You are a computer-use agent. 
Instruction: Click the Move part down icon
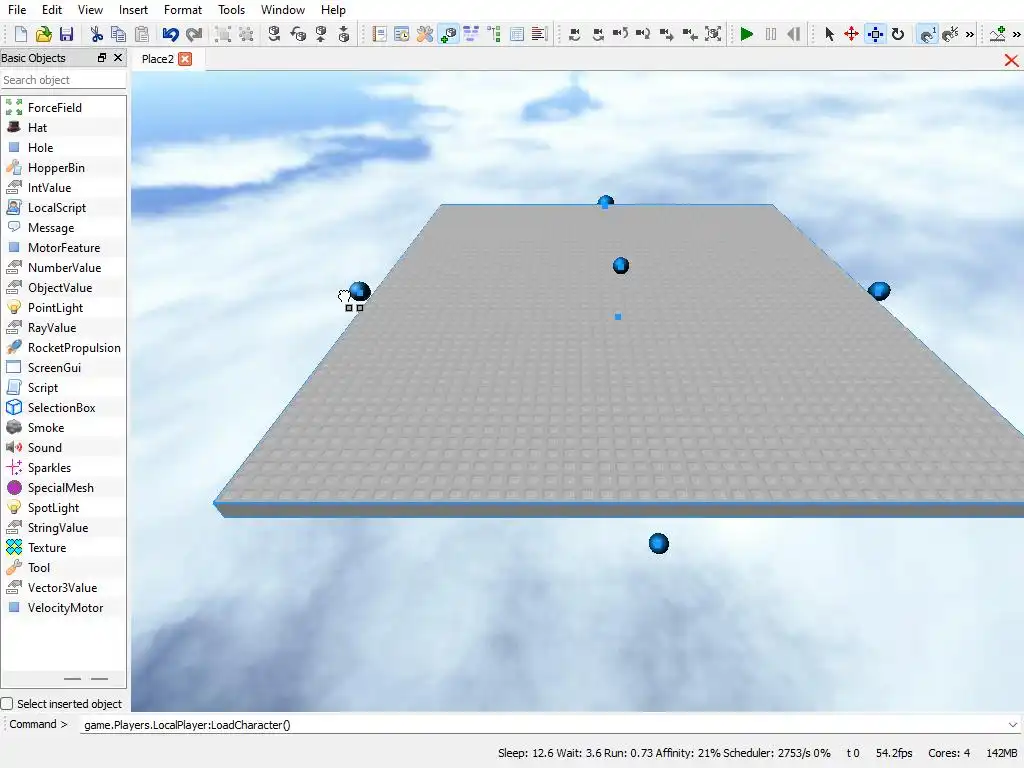click(x=344, y=34)
